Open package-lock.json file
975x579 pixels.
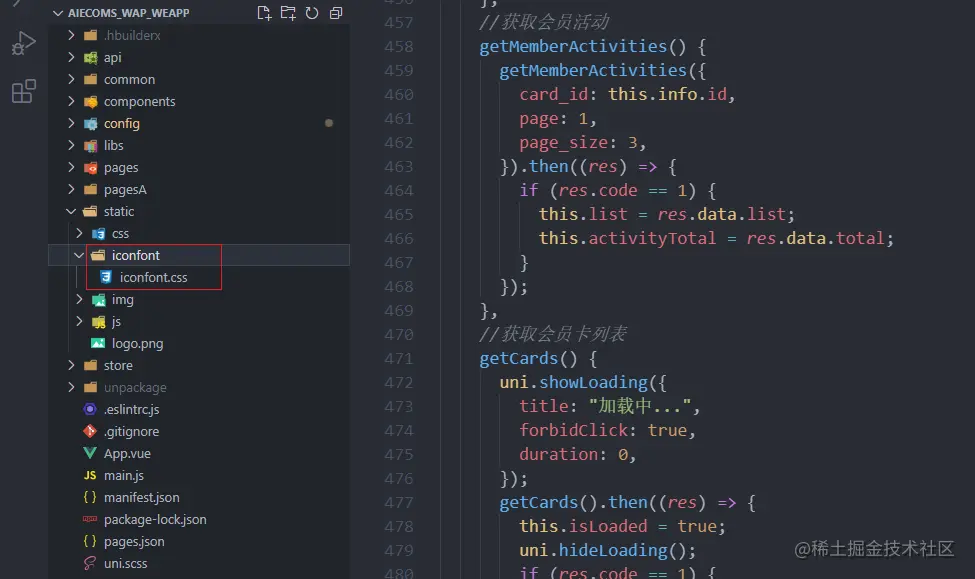pos(155,519)
